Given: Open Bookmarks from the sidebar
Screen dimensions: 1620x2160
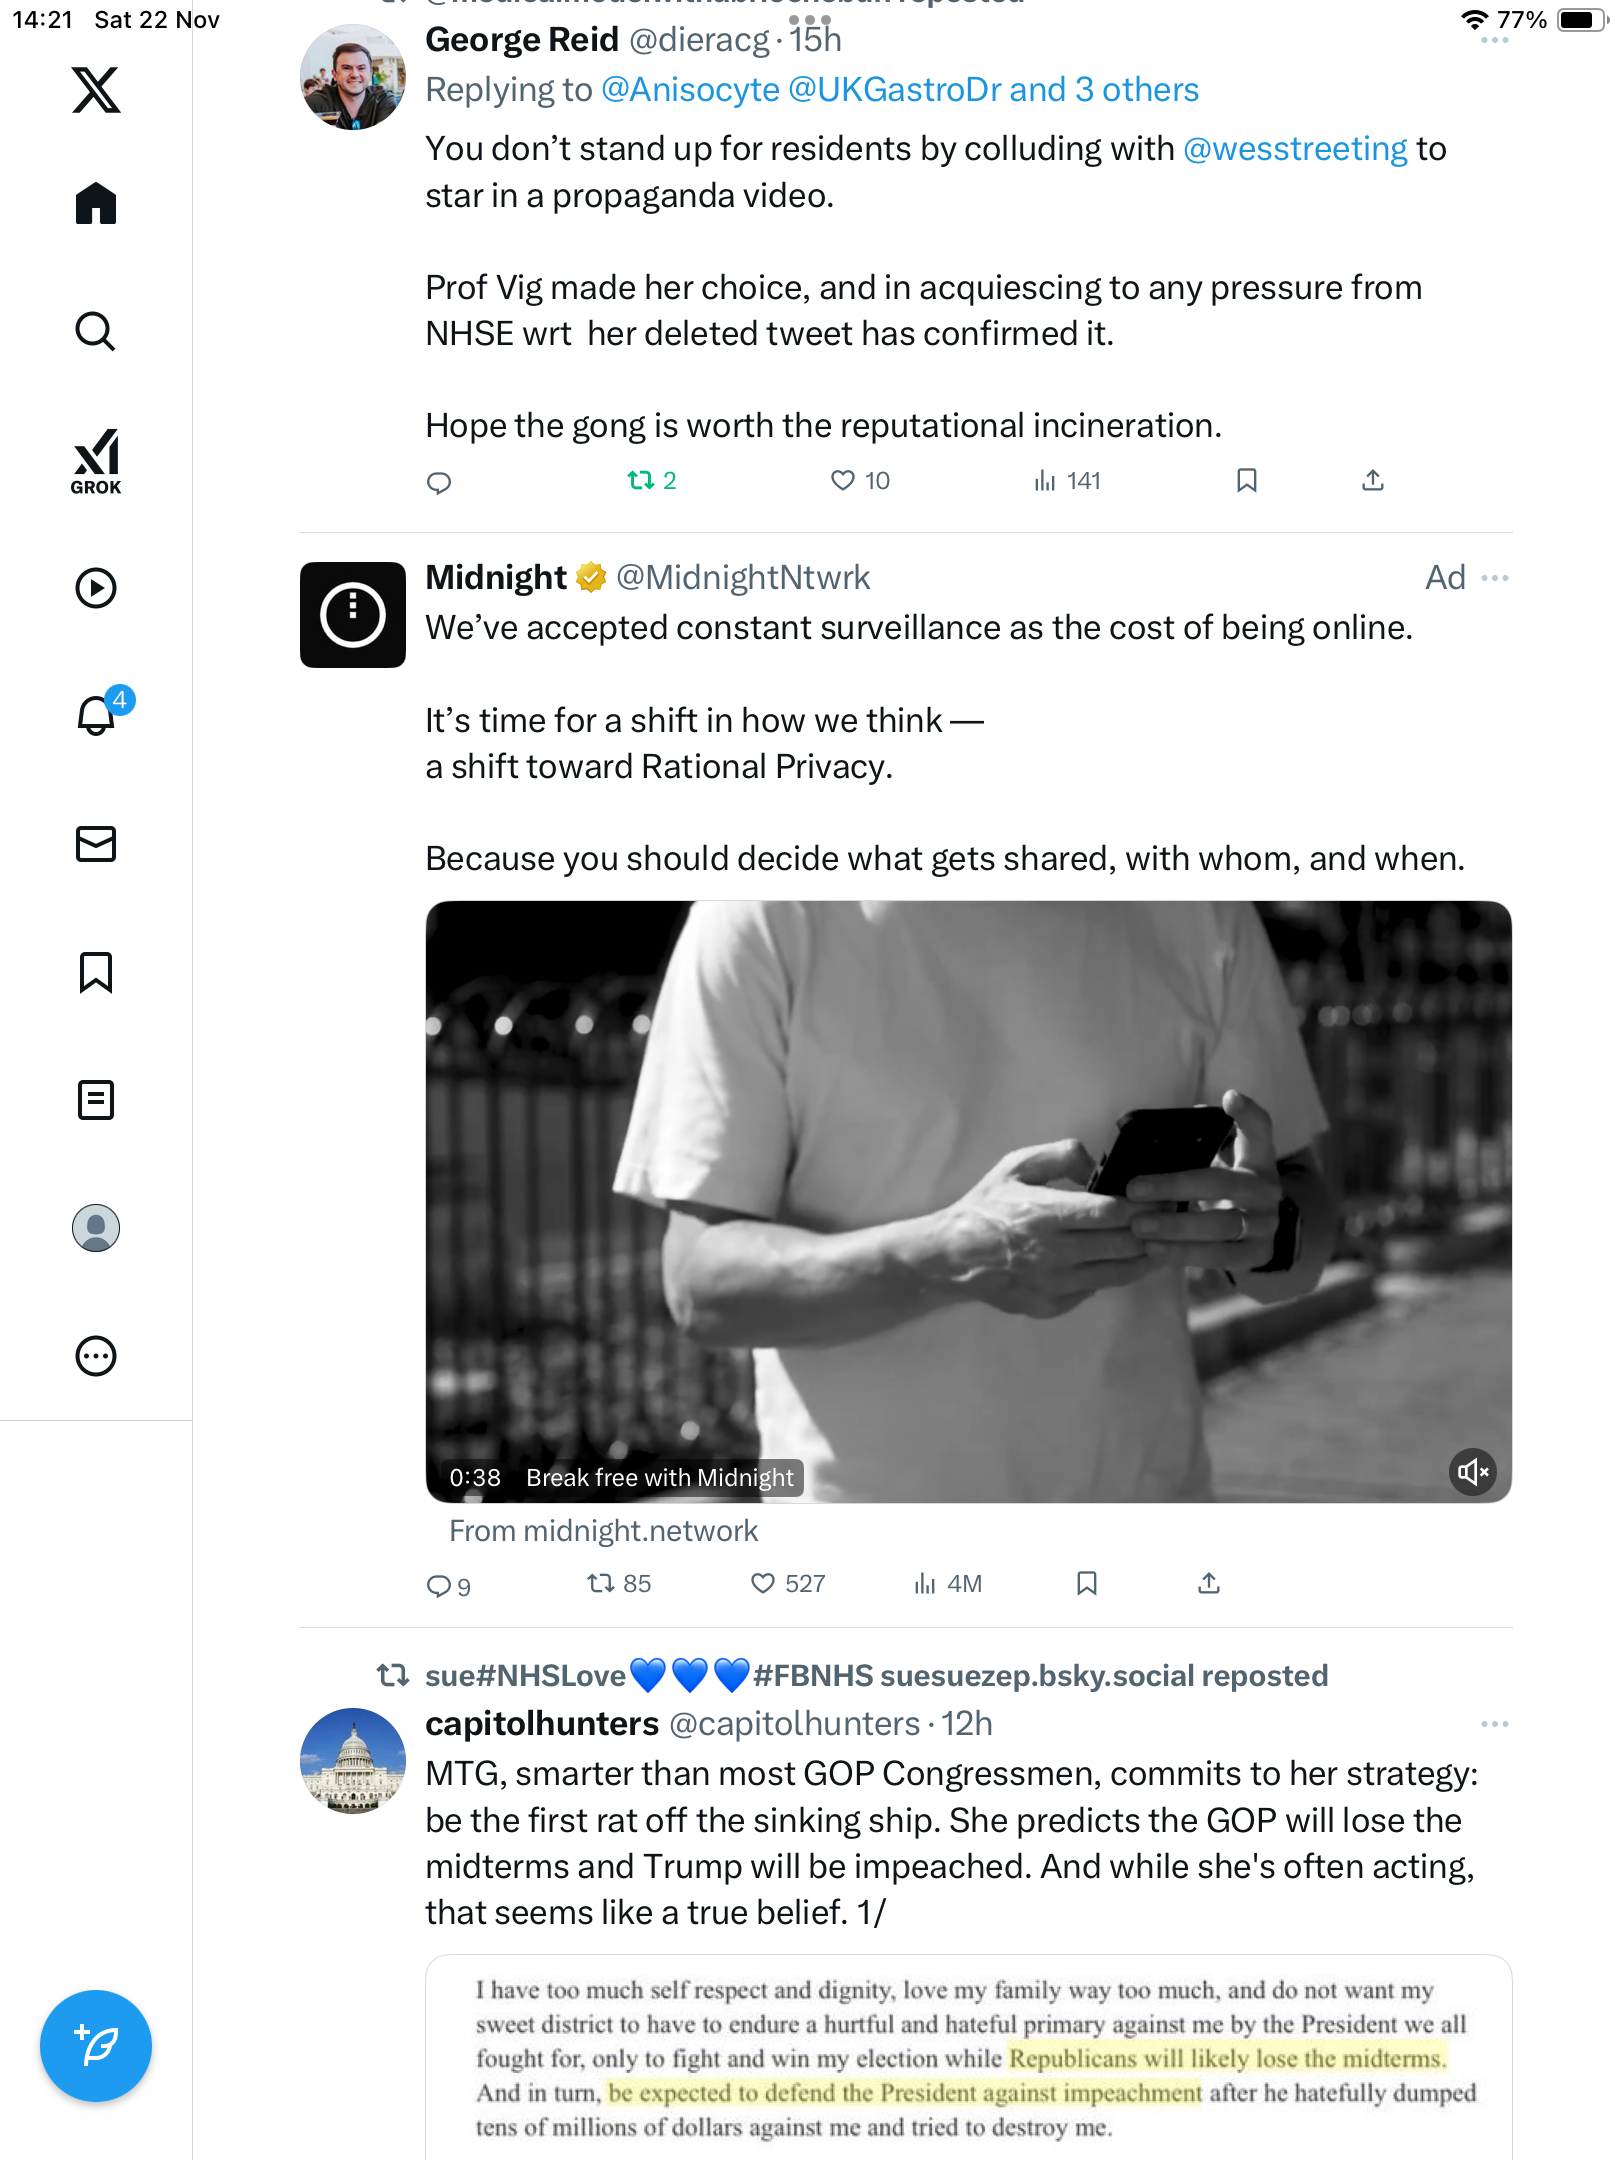Looking at the screenshot, I should (x=96, y=972).
